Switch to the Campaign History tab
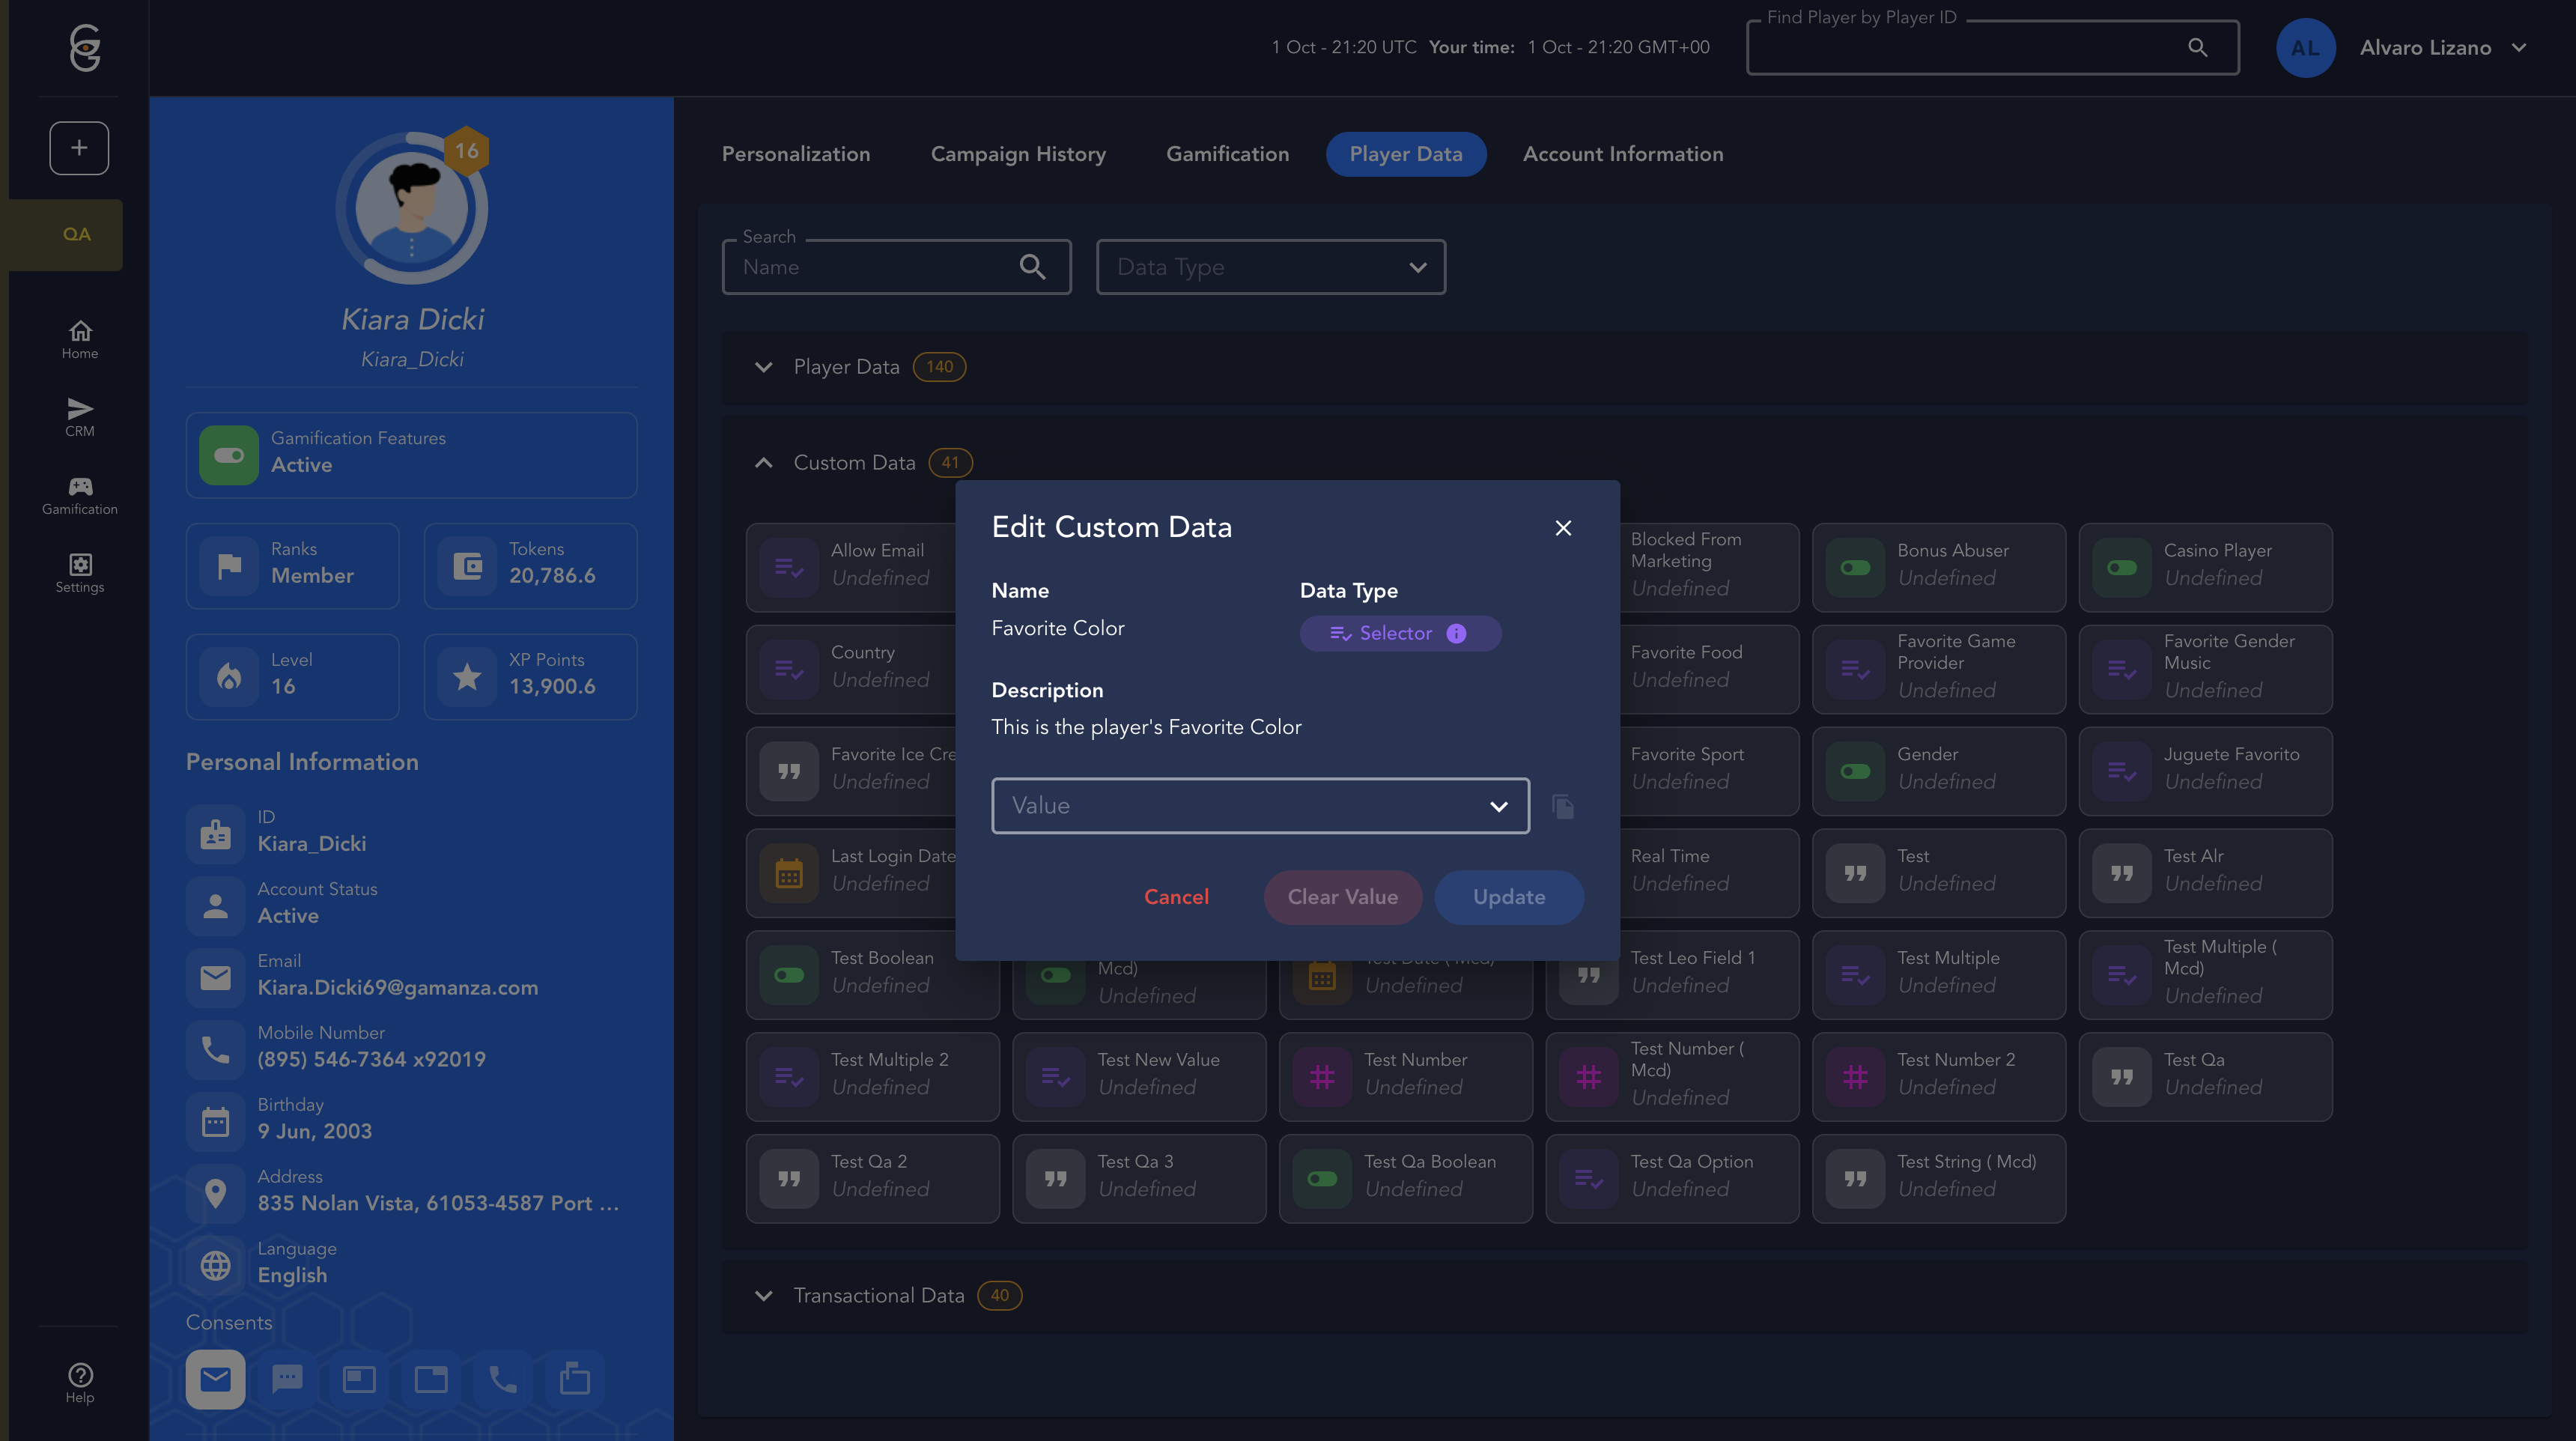The width and height of the screenshot is (2576, 1441). tap(1018, 154)
